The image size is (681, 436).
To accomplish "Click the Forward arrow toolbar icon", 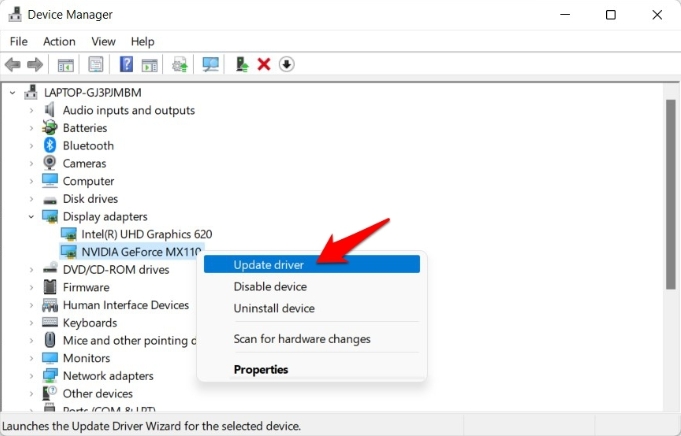I will 35,65.
